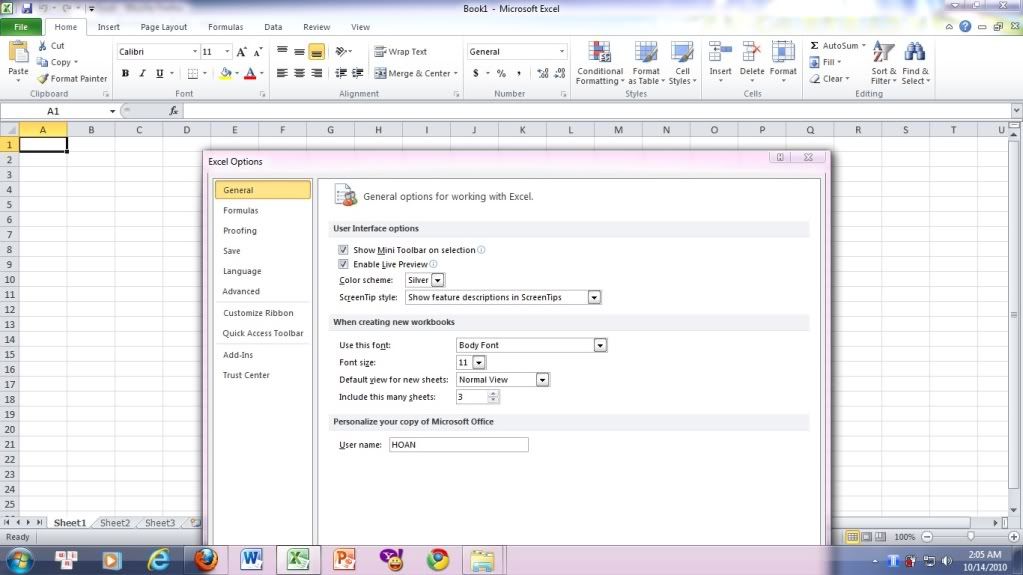Click Save icon in Quick Access Toolbar
This screenshot has width=1023, height=575.
click(x=27, y=8)
